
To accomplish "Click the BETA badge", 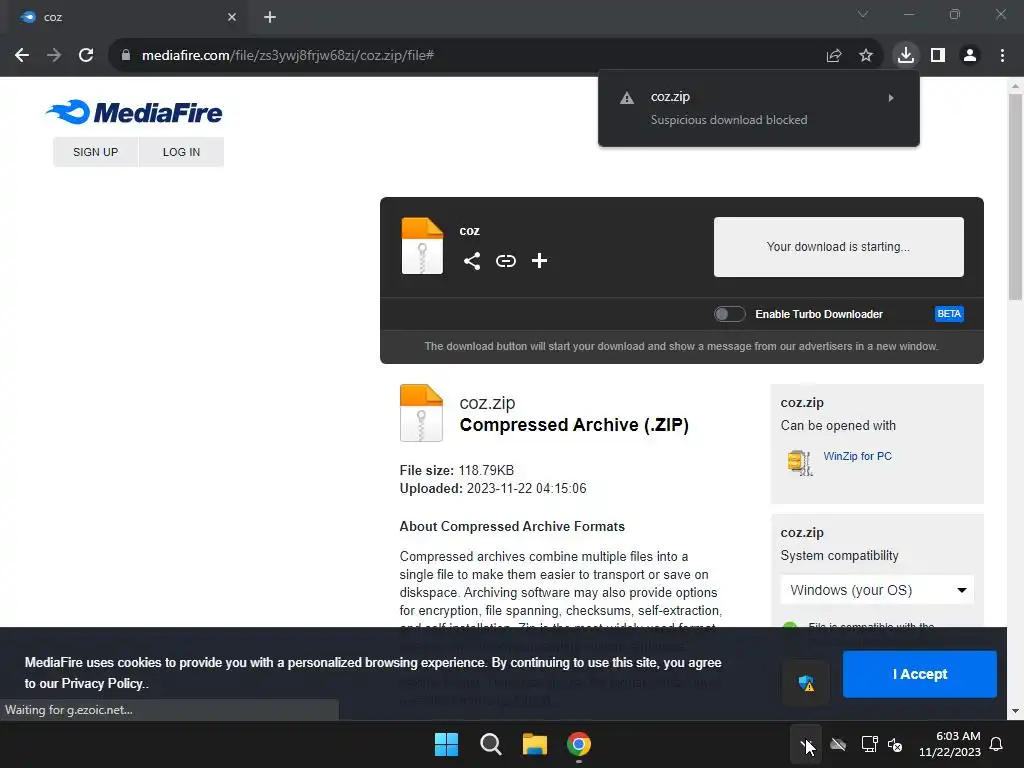I will pyautogui.click(x=949, y=314).
